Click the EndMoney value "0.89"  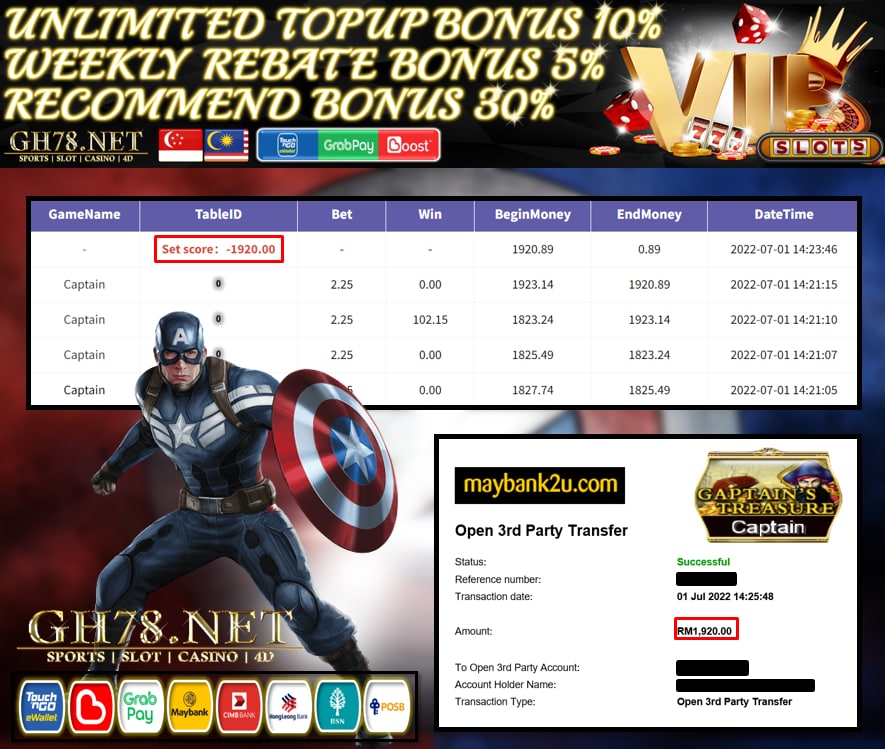click(x=649, y=249)
